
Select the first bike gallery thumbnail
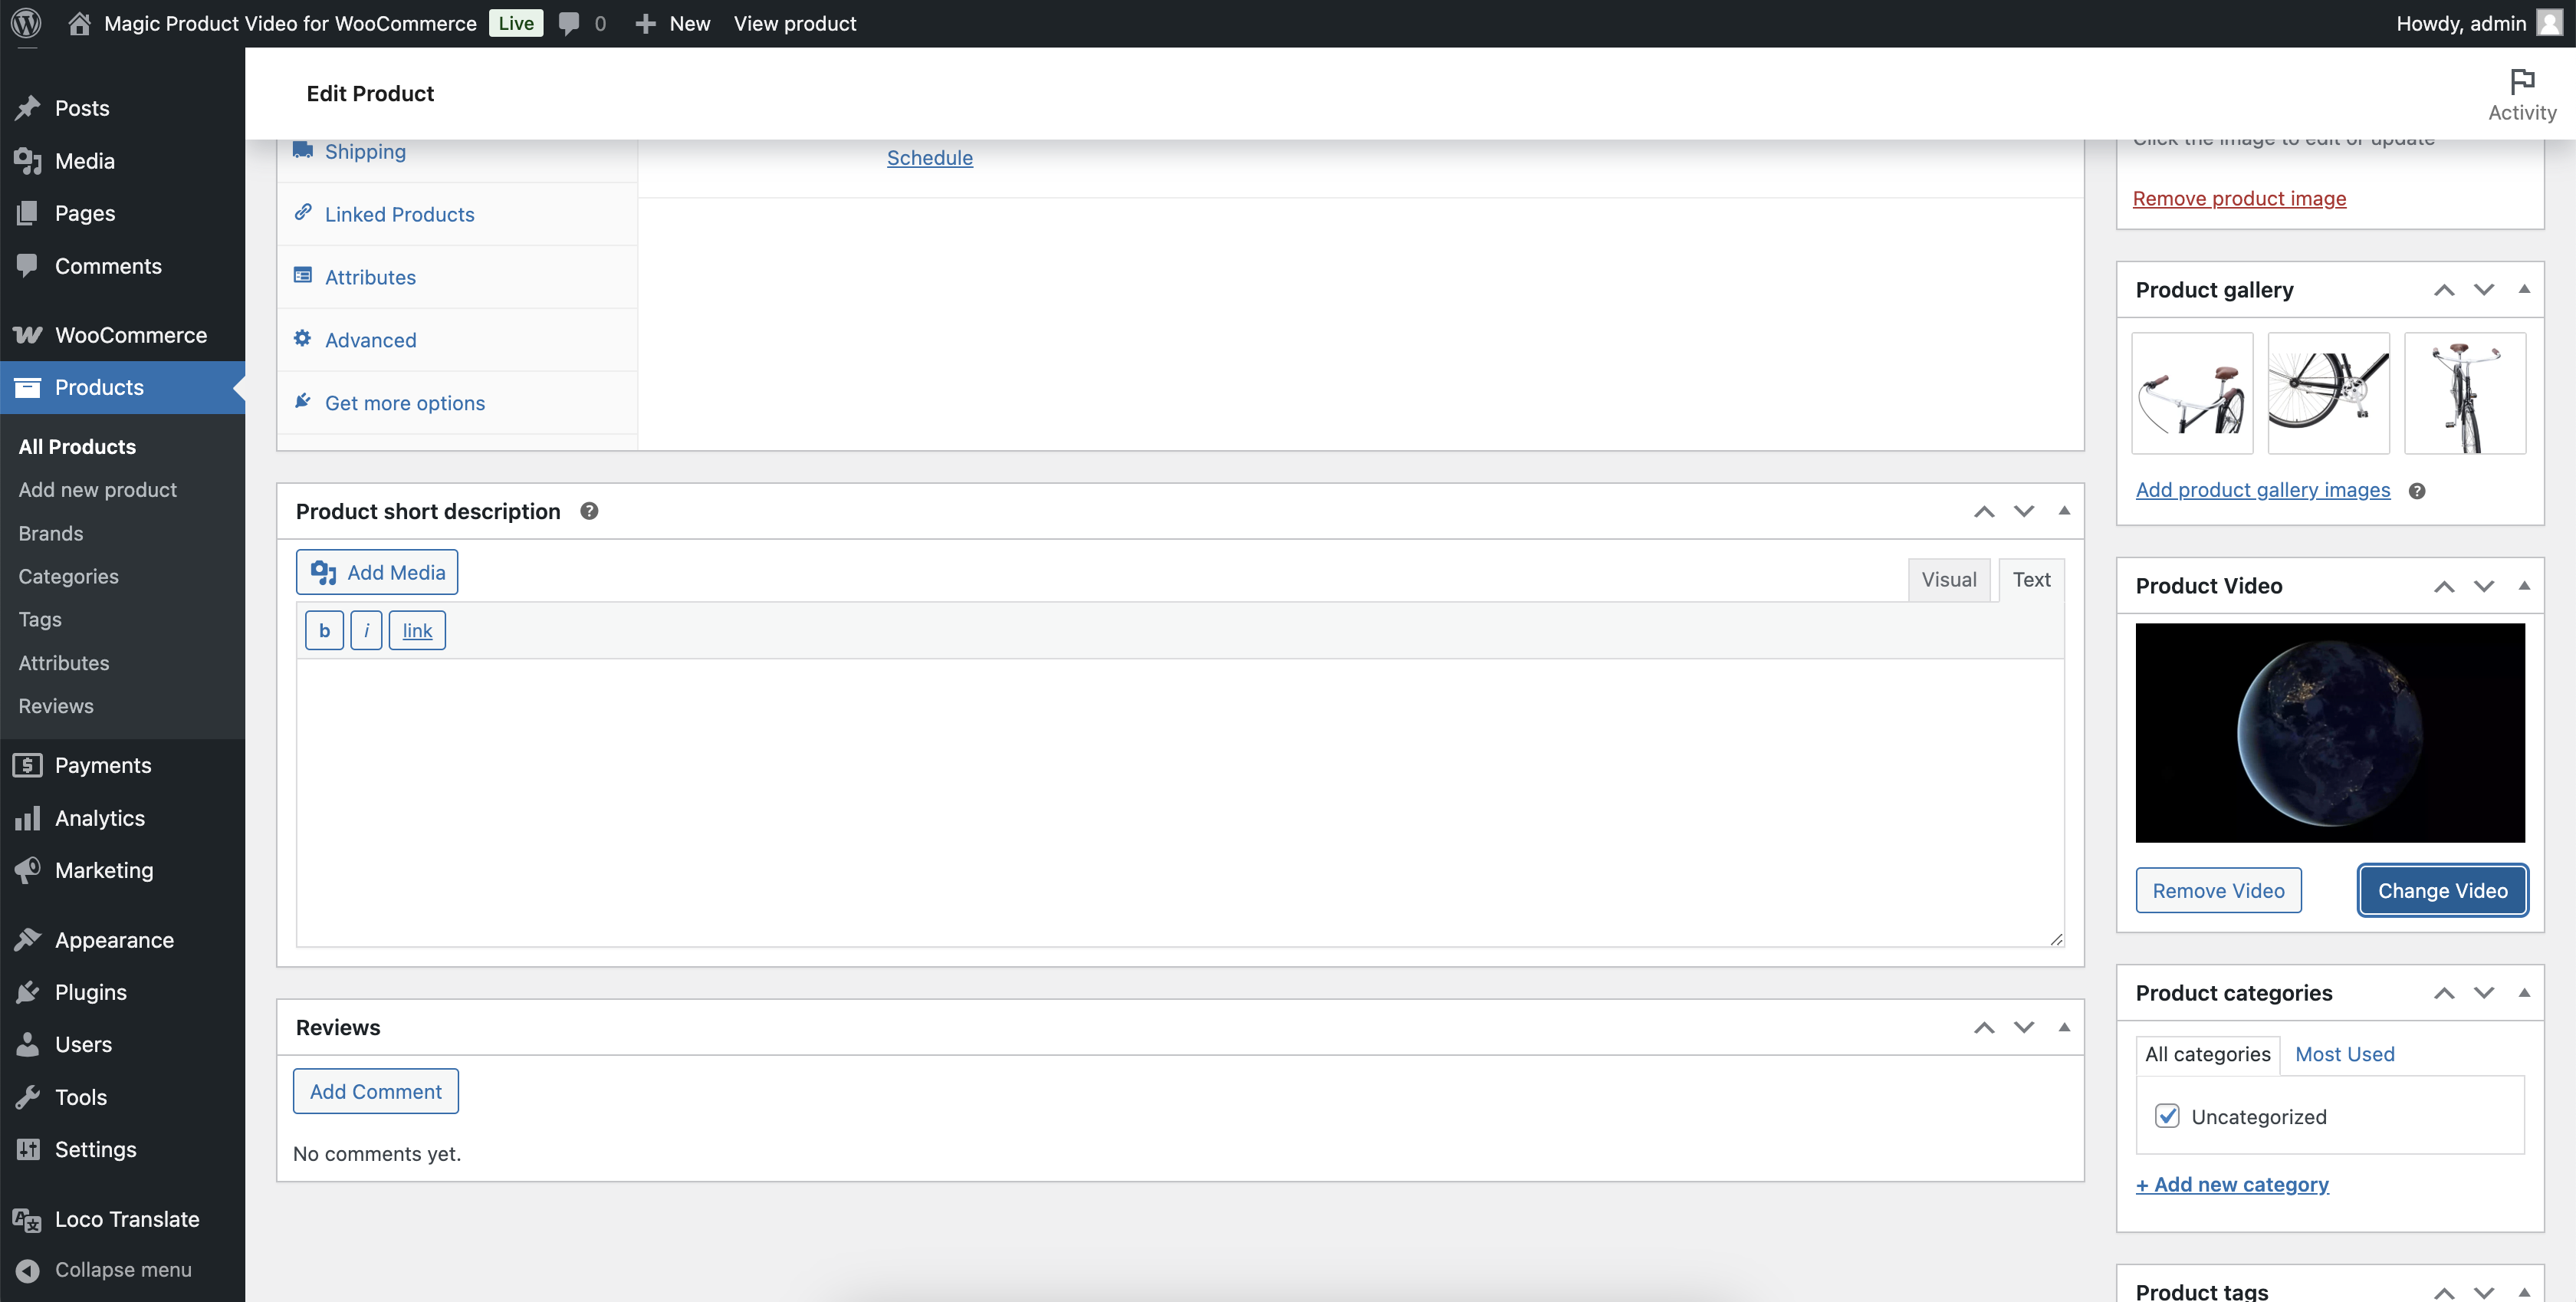pyautogui.click(x=2192, y=393)
